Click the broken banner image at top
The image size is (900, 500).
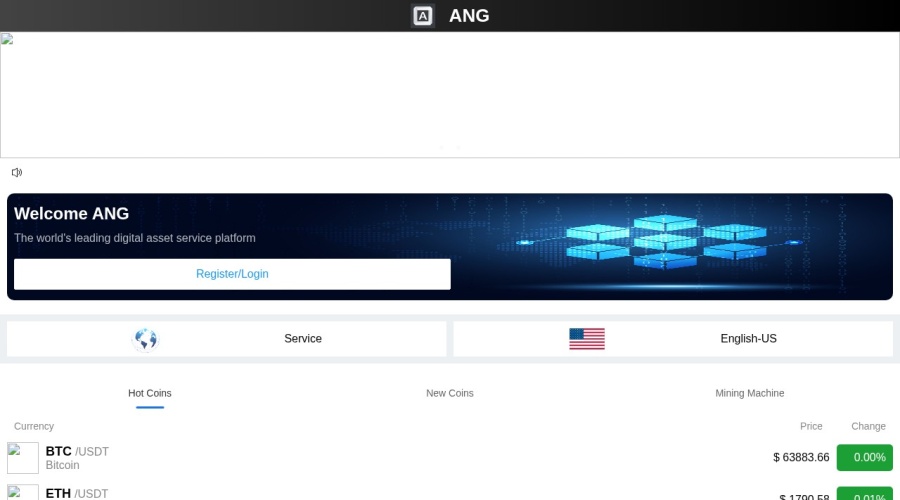pos(450,95)
